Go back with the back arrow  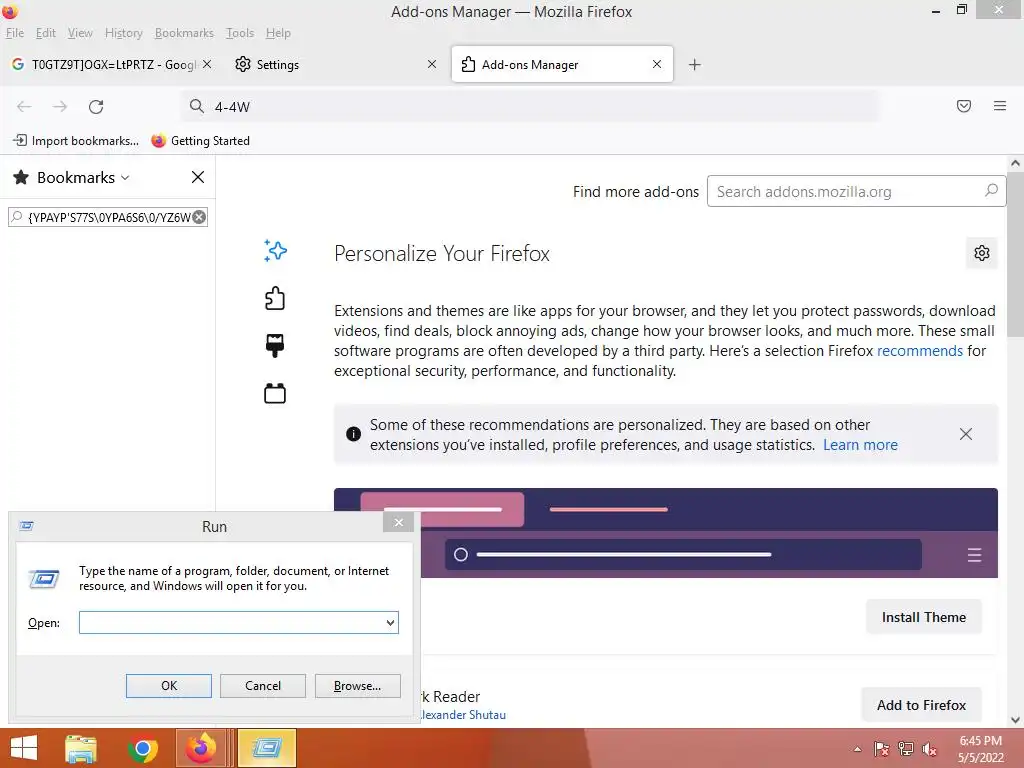(24, 106)
